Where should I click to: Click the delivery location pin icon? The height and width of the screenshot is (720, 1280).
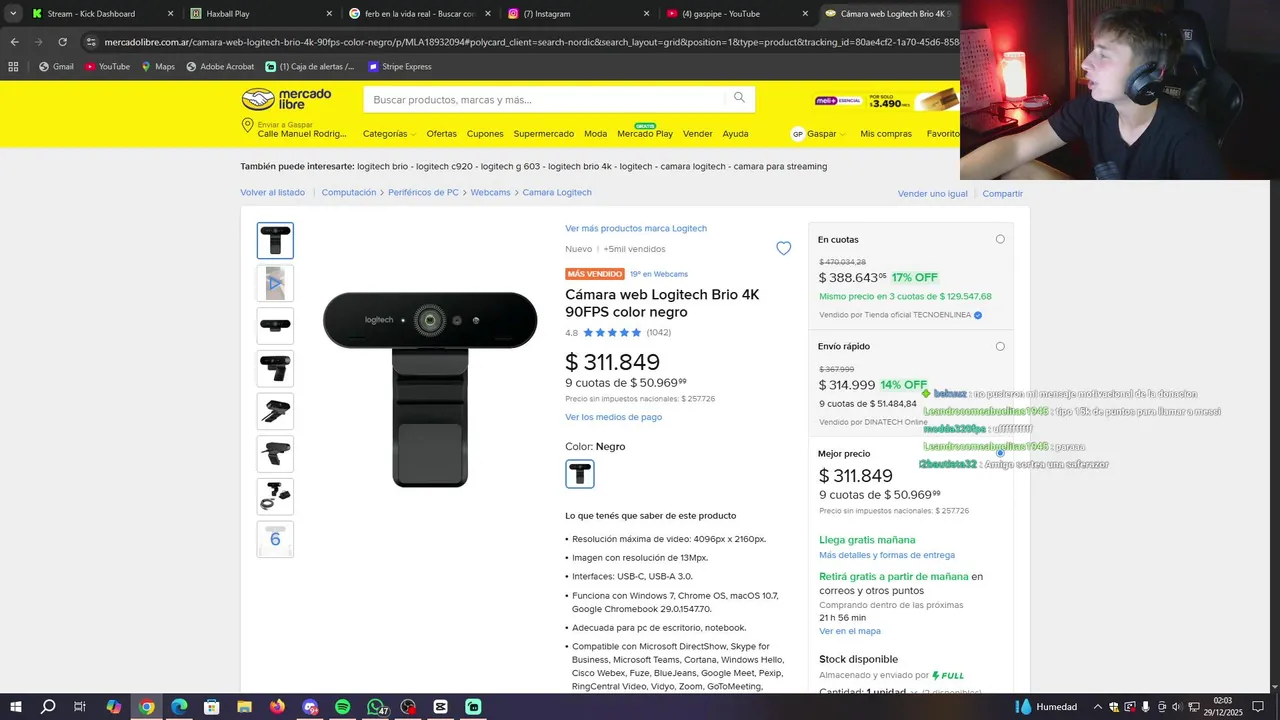pos(247,126)
